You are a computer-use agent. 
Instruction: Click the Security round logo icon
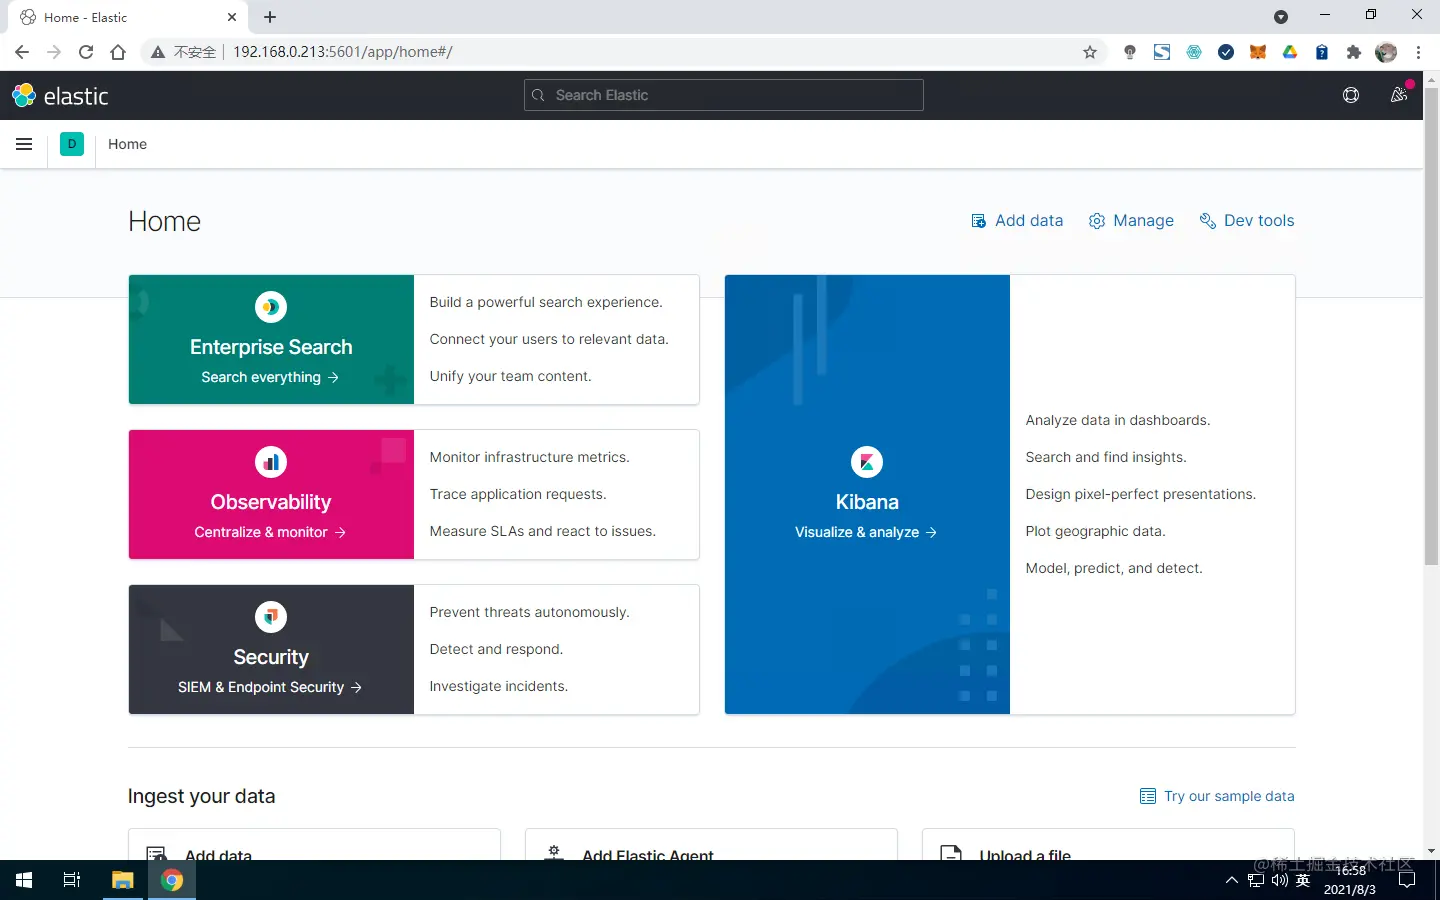271,617
